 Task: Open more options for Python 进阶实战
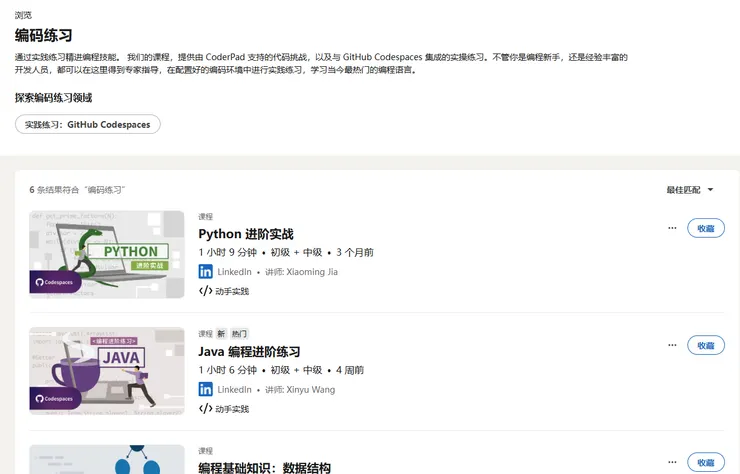(672, 228)
